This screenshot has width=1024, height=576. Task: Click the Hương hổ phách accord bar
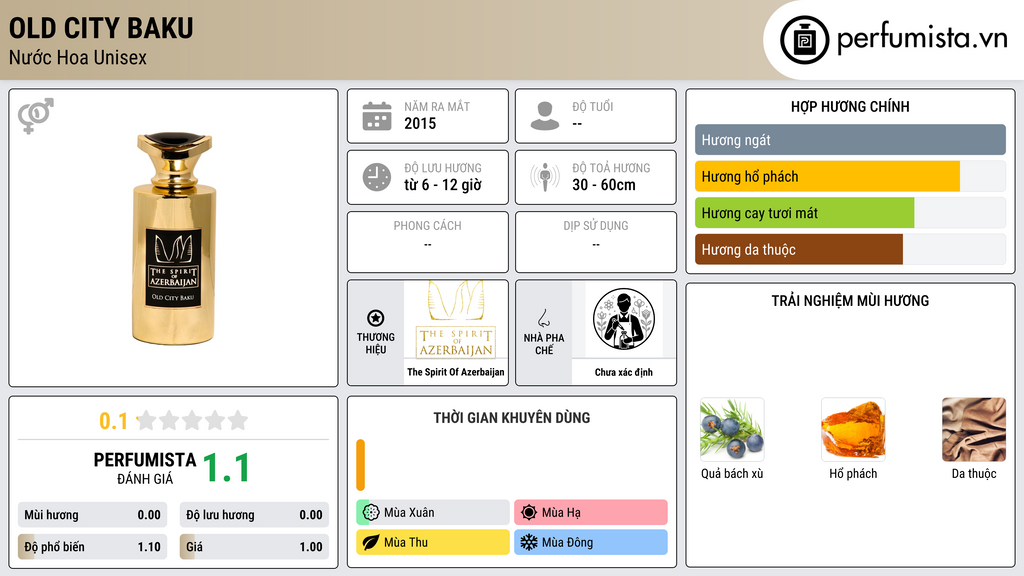(x=850, y=176)
